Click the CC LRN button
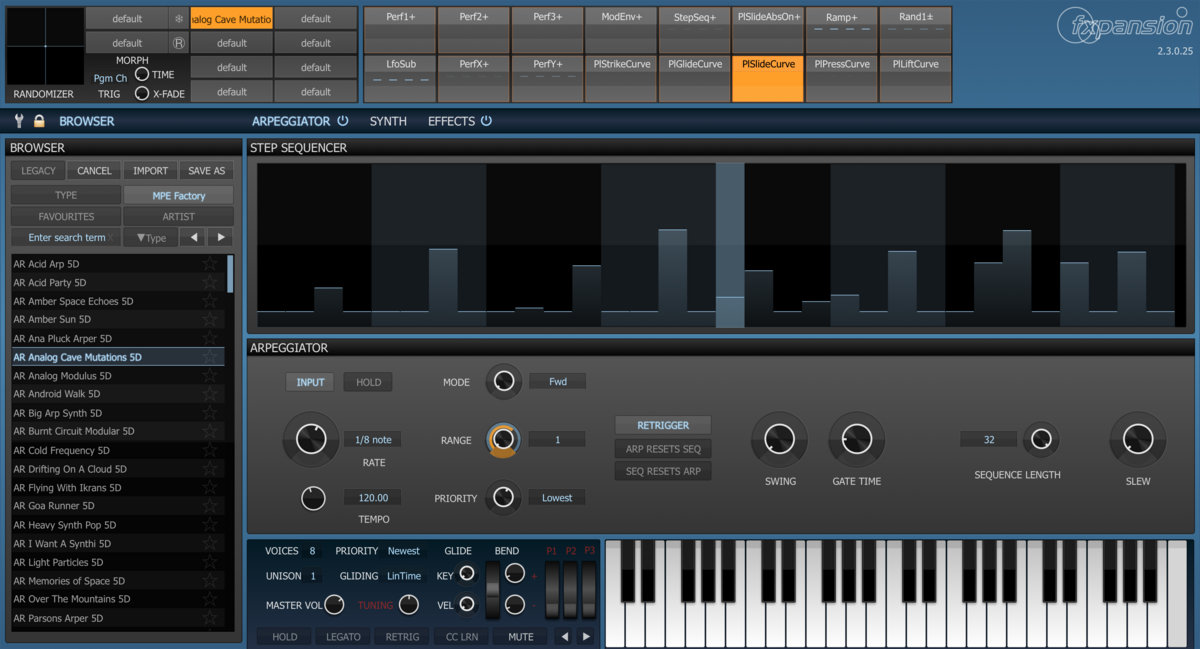Screen dimensions: 1200x649 (x=460, y=636)
